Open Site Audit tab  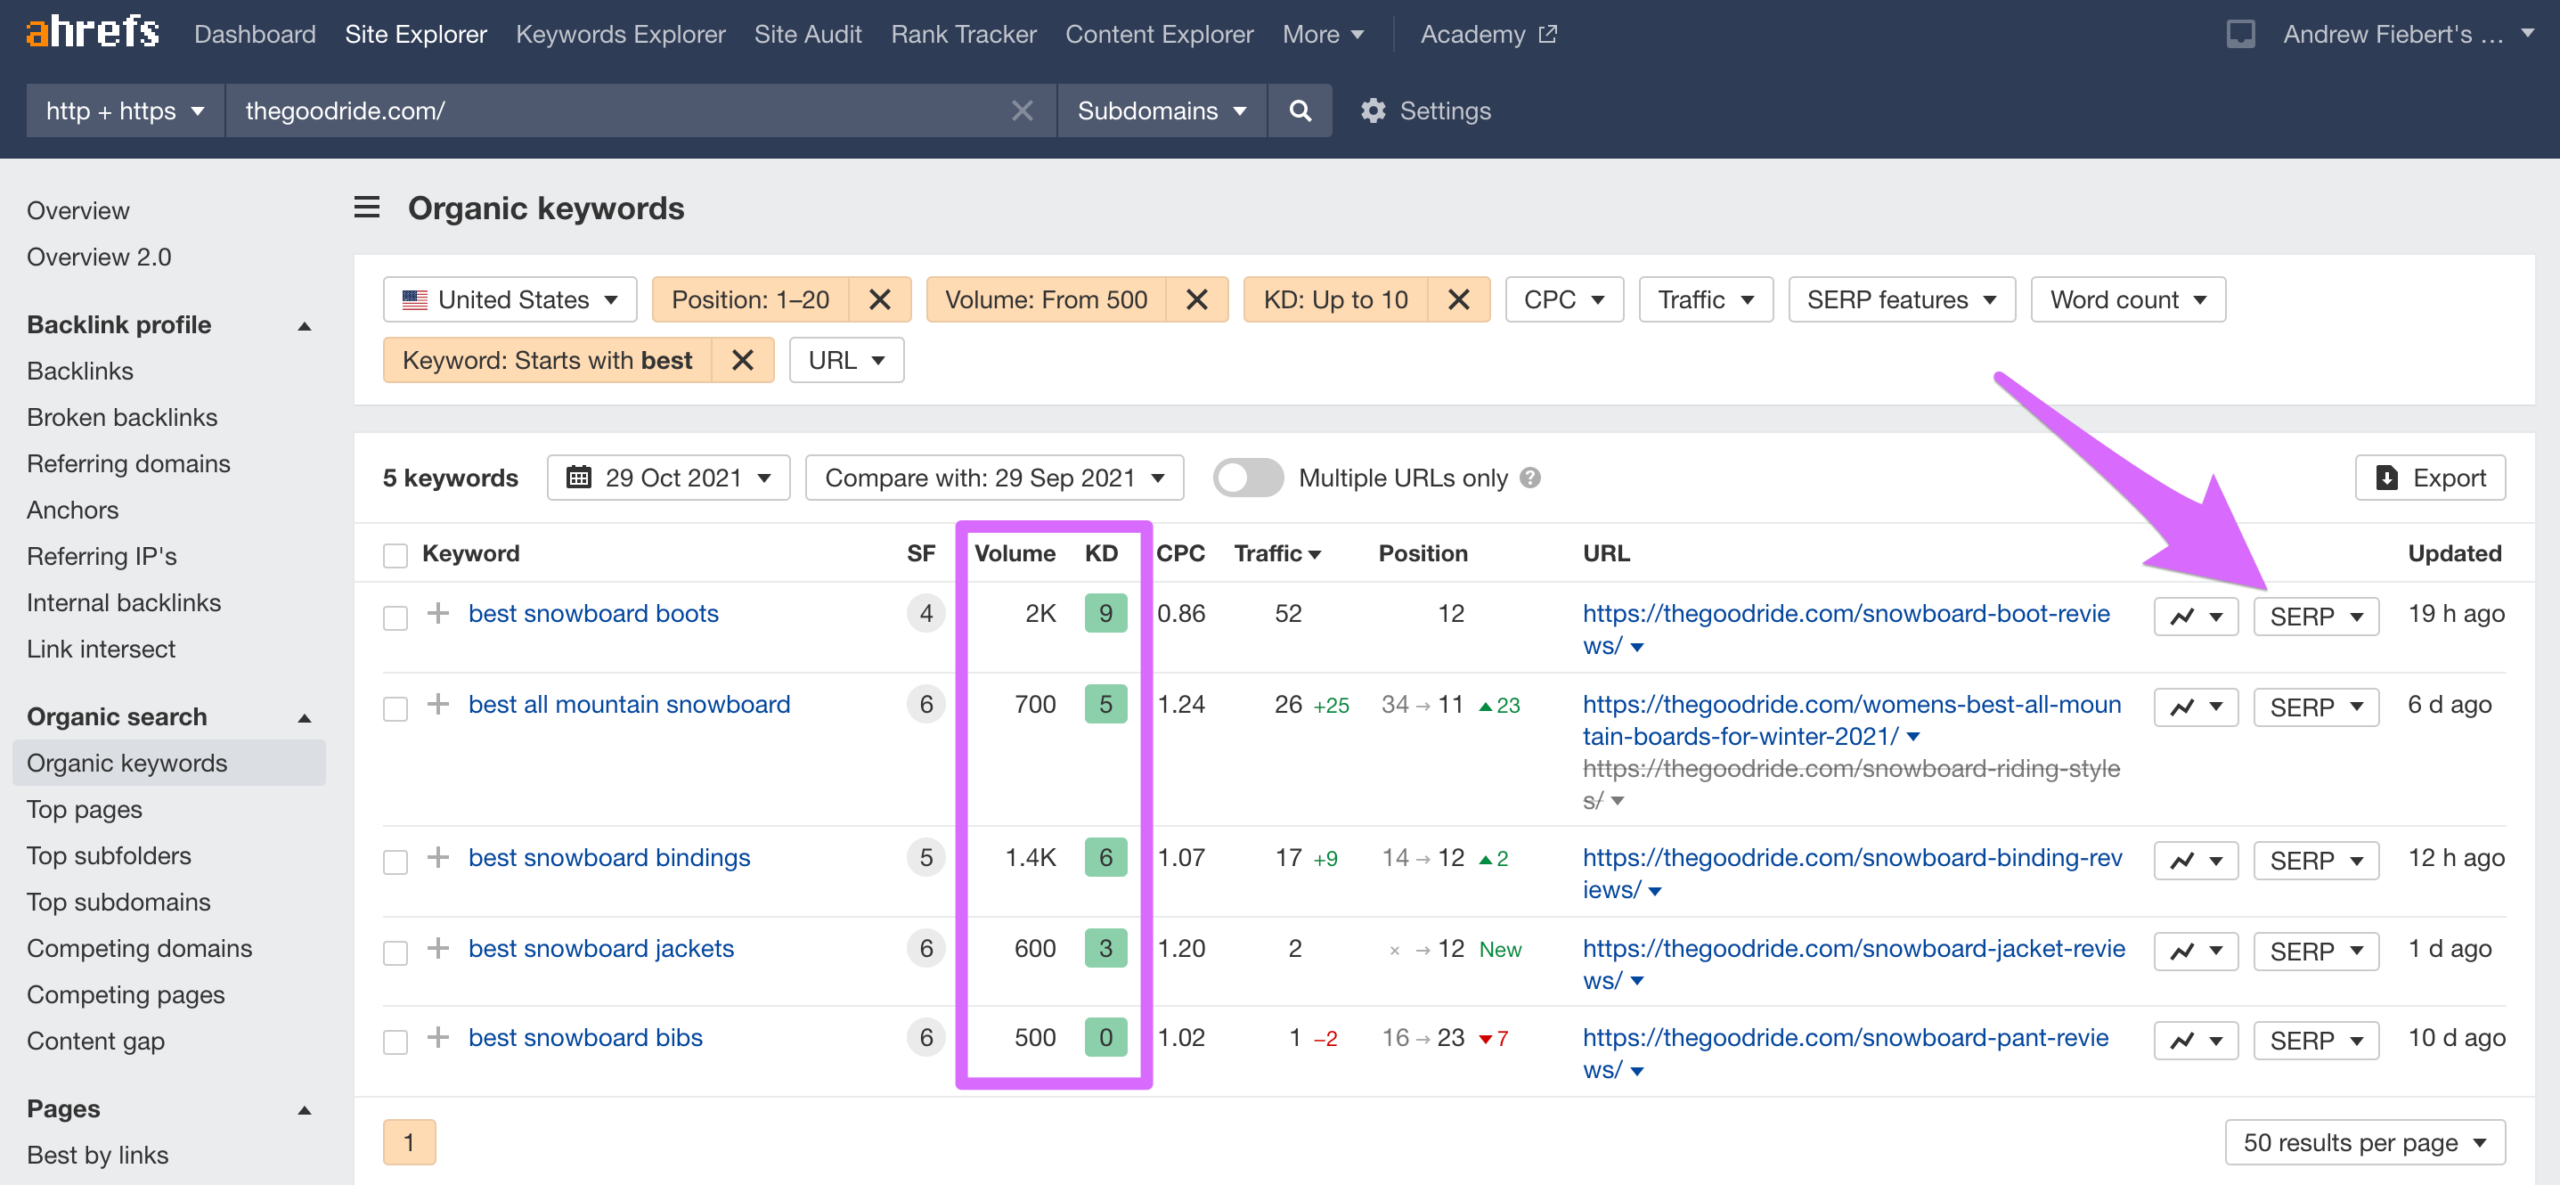[x=808, y=34]
